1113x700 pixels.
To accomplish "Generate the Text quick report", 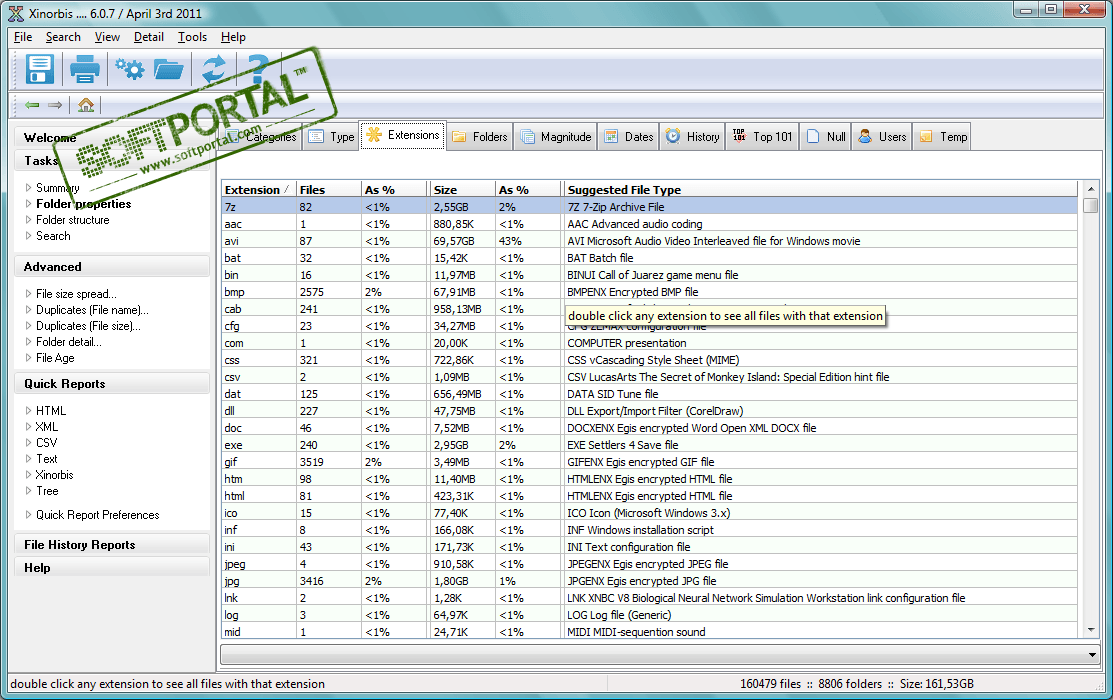I will coord(47,459).
